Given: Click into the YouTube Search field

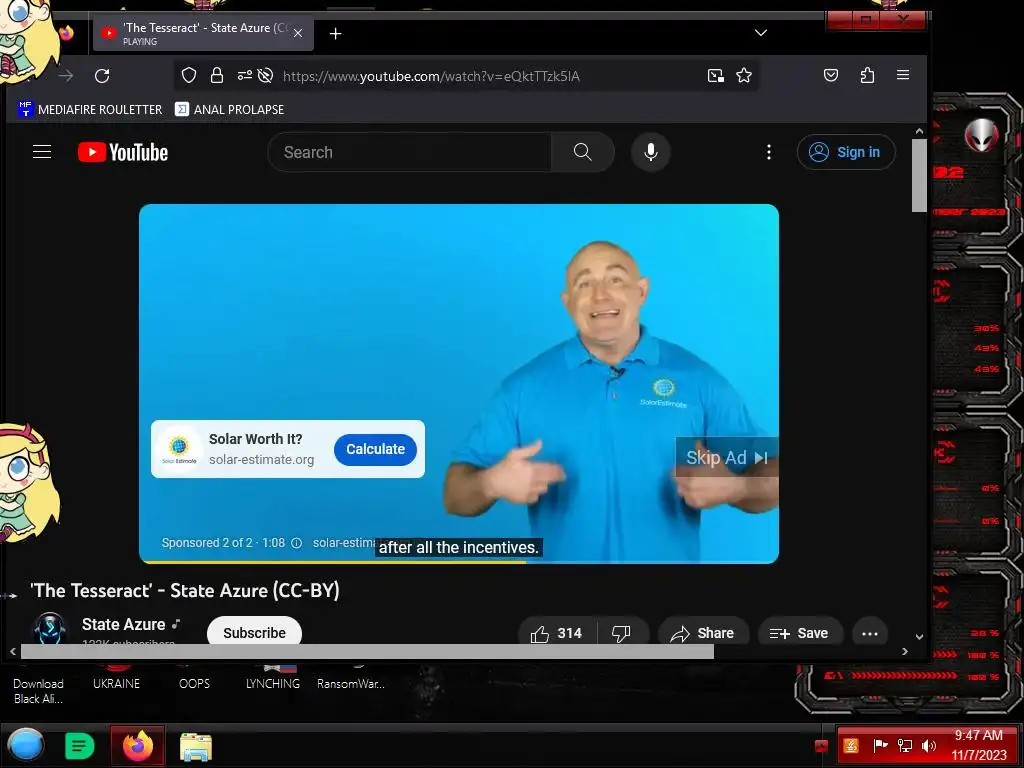Looking at the screenshot, I should point(409,152).
